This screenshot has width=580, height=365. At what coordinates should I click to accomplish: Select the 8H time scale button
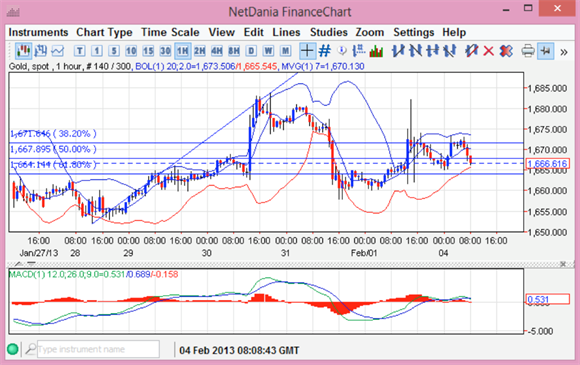234,51
